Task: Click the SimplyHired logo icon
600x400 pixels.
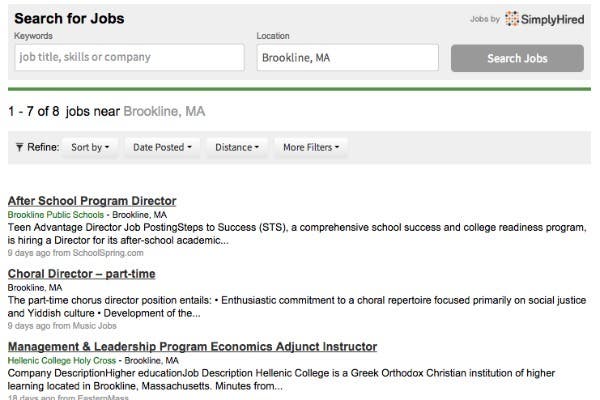Action: (x=512, y=19)
